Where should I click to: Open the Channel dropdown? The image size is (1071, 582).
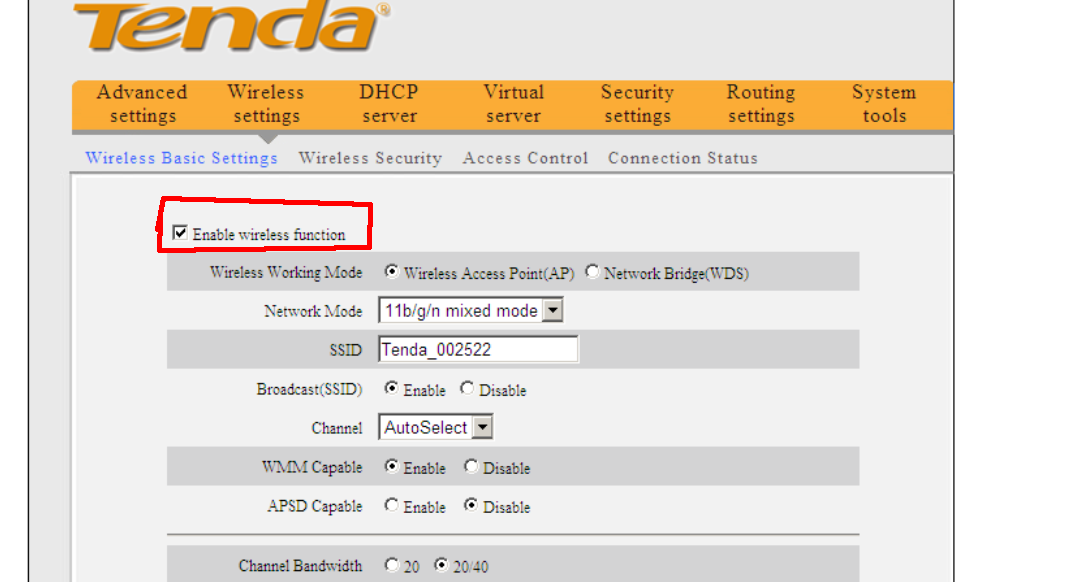(x=436, y=428)
